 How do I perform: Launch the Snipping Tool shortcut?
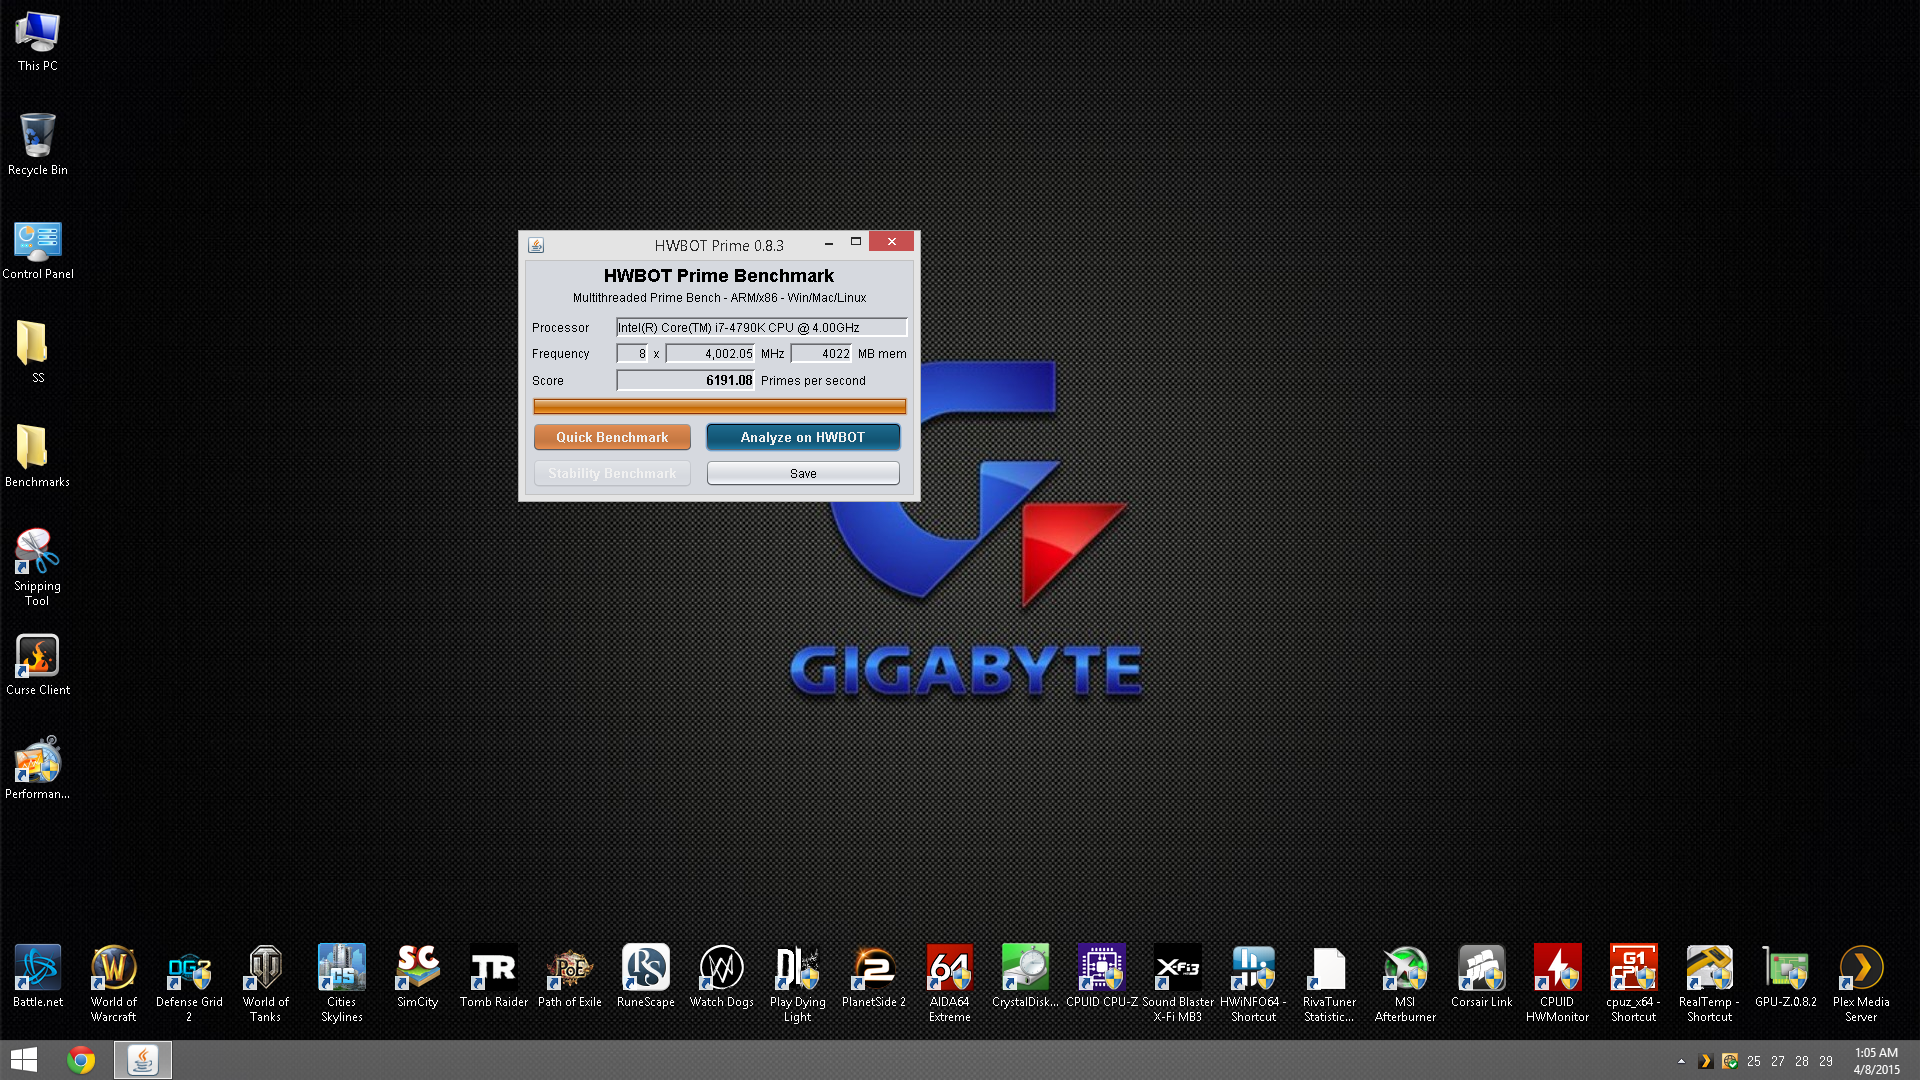[38, 568]
